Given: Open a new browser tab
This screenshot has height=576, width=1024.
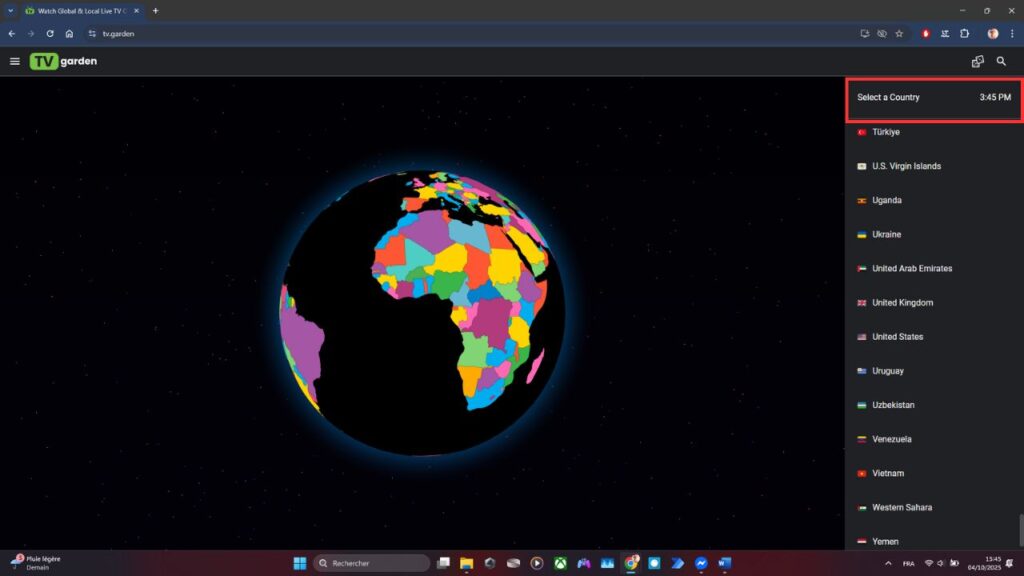Looking at the screenshot, I should (155, 10).
